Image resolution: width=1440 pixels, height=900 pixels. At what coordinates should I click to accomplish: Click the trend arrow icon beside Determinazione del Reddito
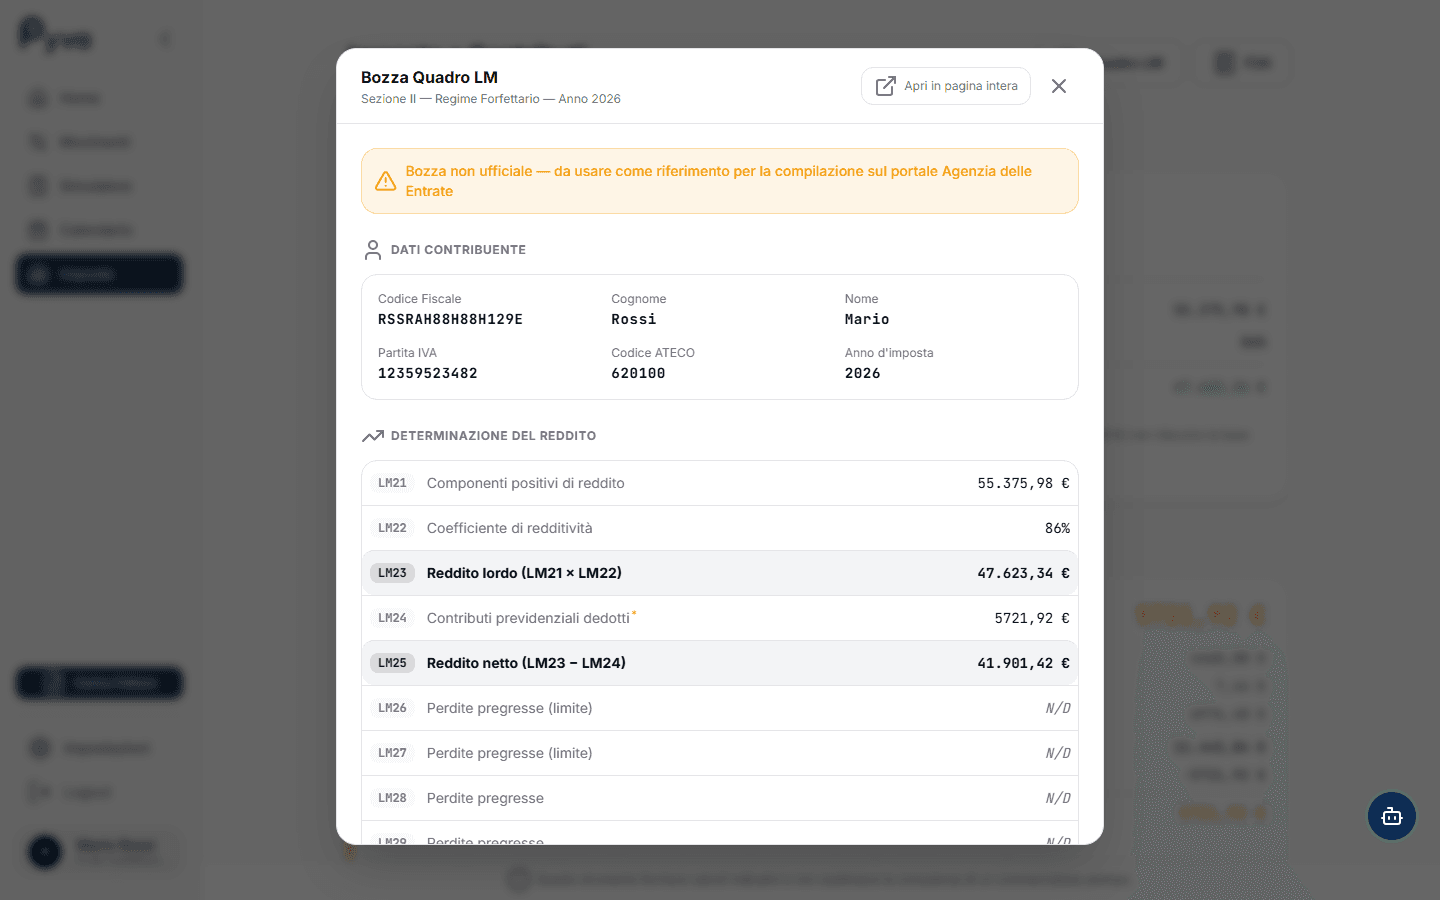pyautogui.click(x=373, y=436)
